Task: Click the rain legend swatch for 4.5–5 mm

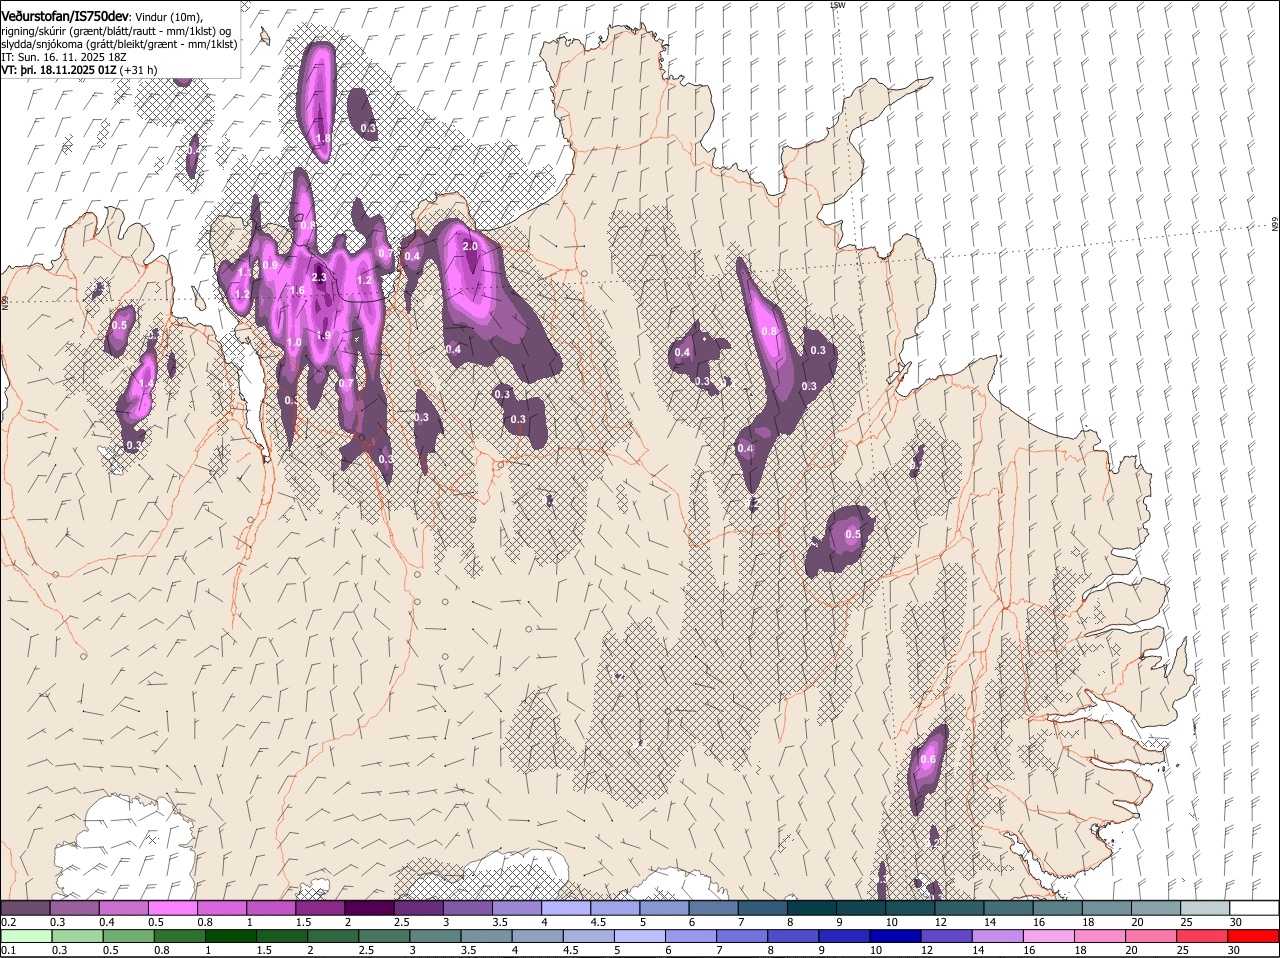Action: 590,937
